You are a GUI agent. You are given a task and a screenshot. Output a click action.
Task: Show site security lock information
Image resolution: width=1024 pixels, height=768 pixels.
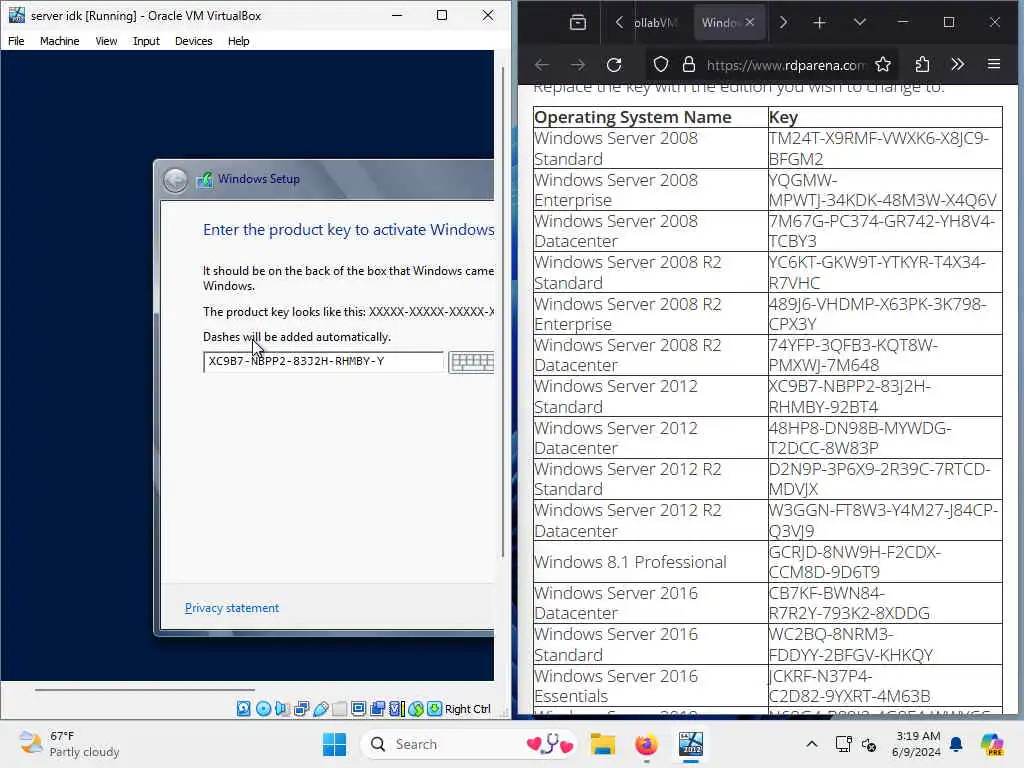[x=688, y=65]
